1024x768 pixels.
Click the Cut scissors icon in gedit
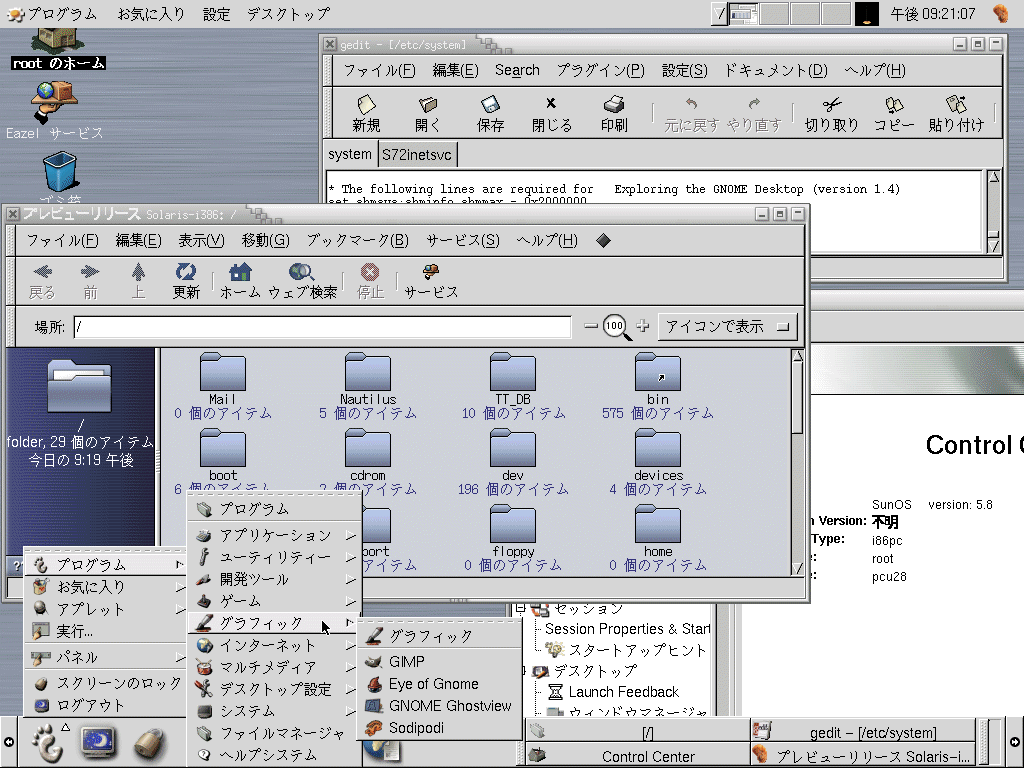coord(831,104)
